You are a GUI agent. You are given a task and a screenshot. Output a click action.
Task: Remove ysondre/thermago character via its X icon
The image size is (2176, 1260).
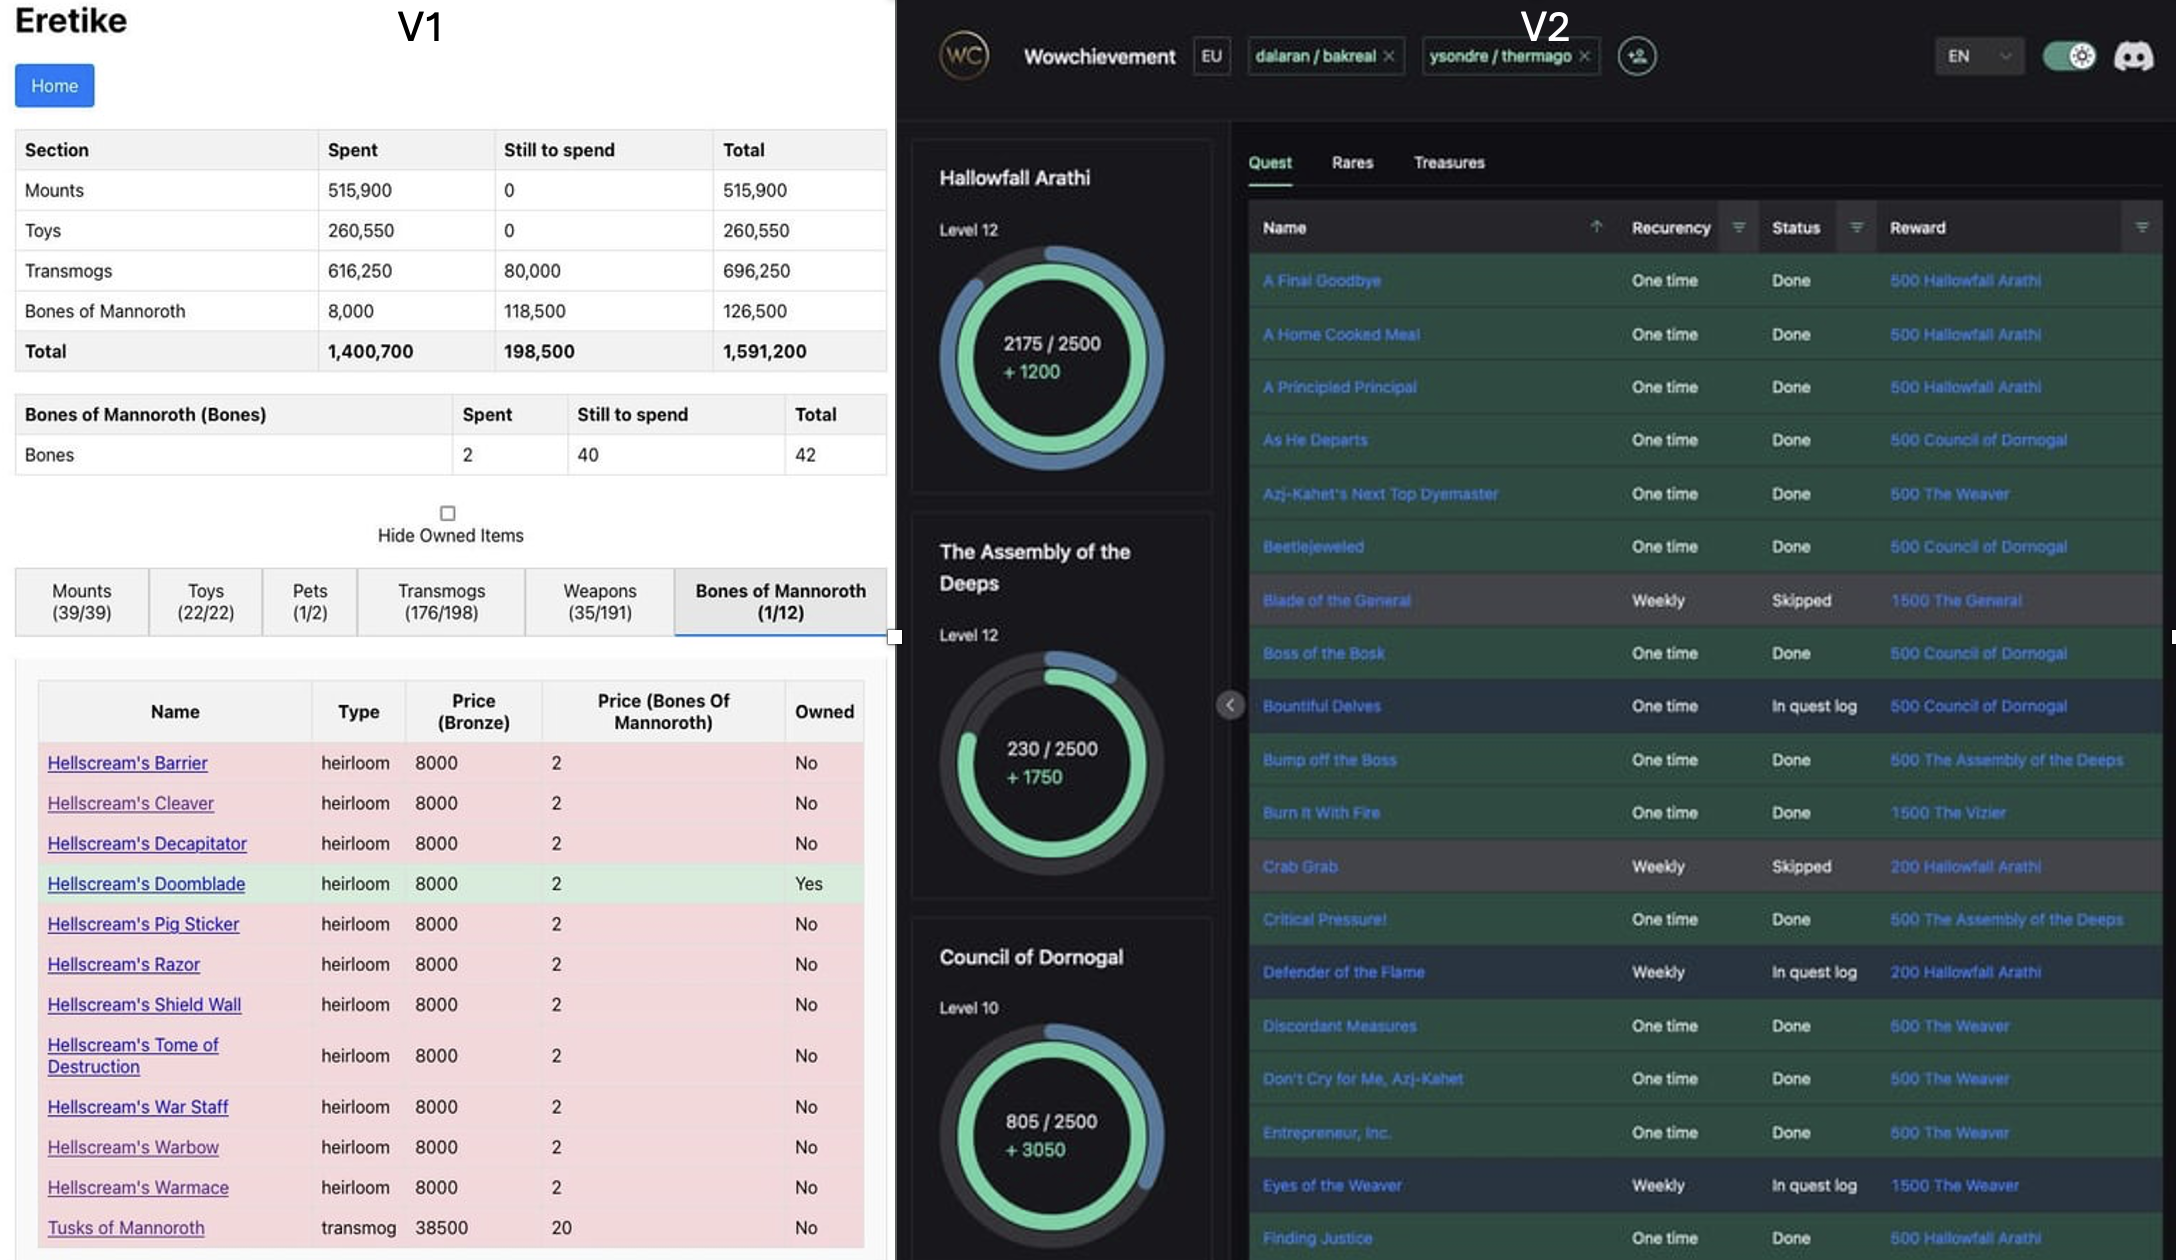click(x=1584, y=57)
